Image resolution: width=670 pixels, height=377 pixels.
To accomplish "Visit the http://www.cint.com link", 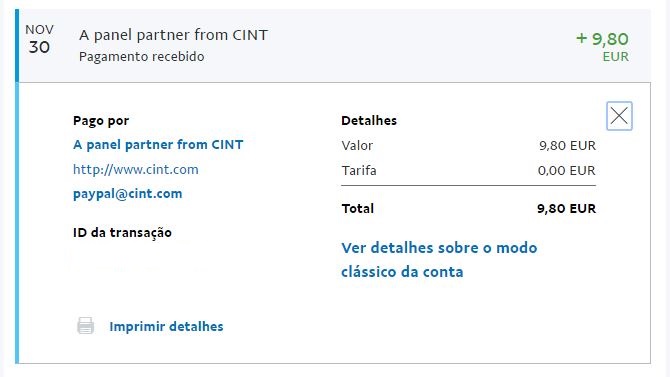I will pyautogui.click(x=136, y=169).
